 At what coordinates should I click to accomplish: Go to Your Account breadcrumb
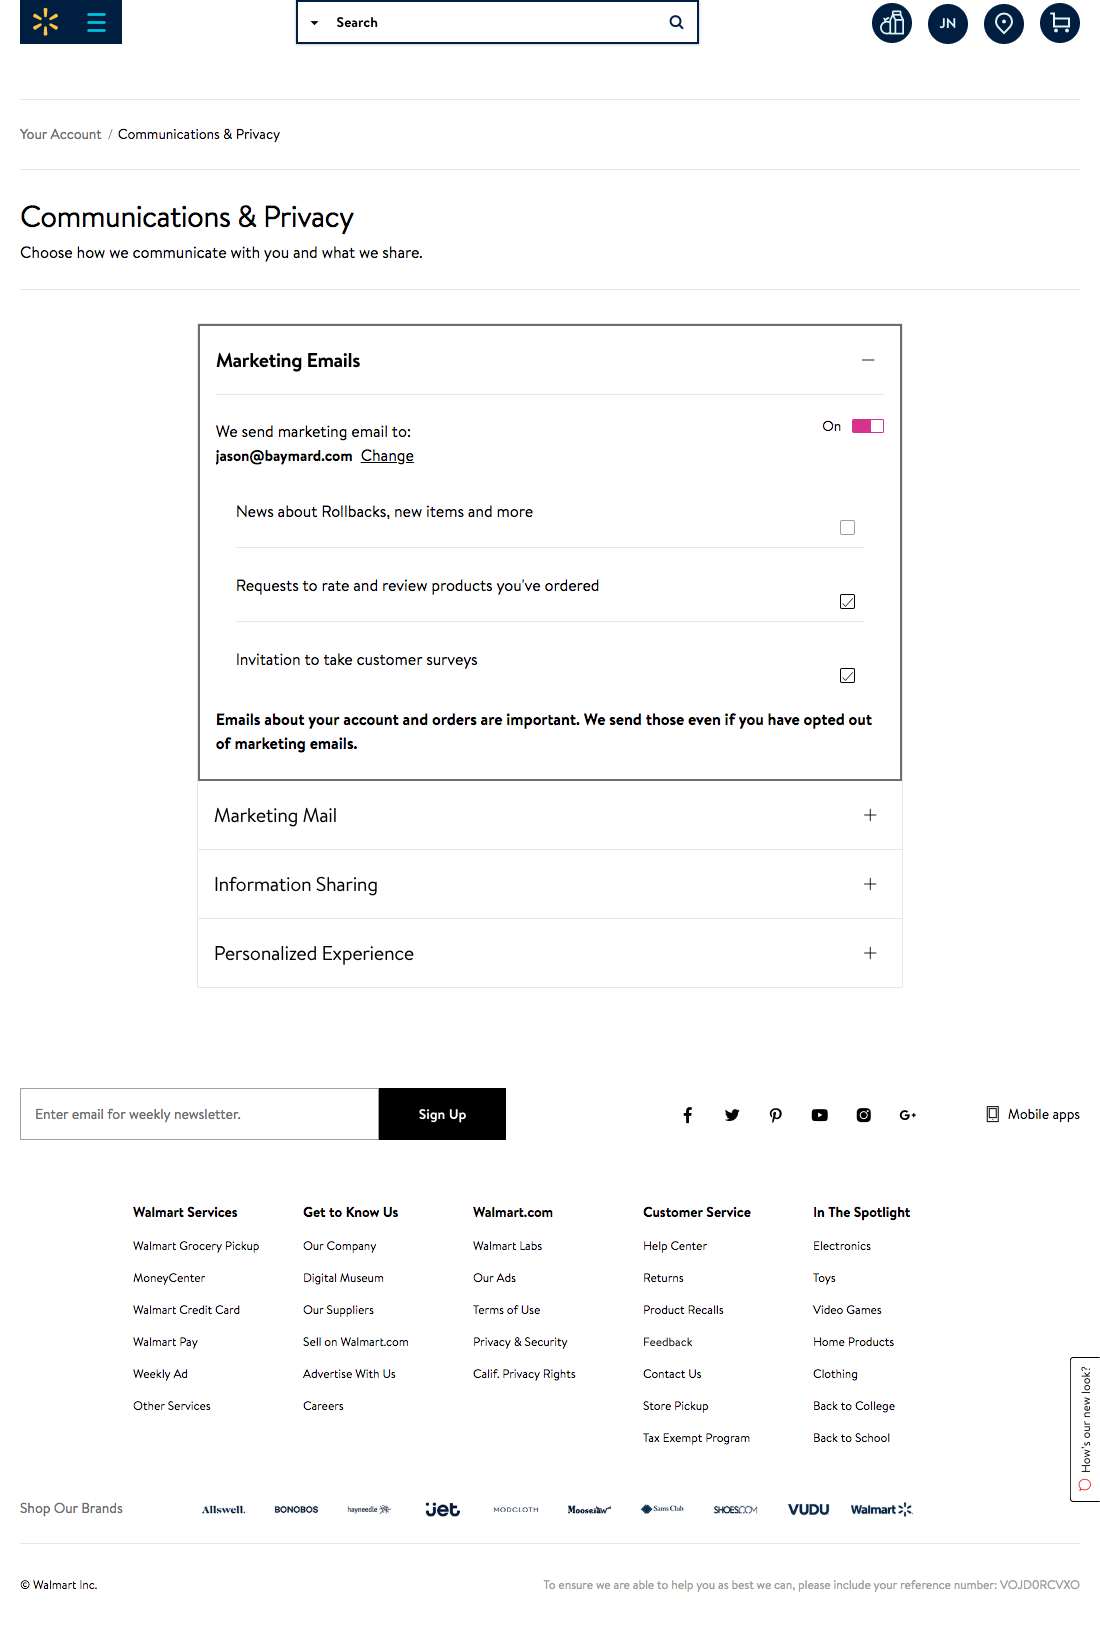(60, 134)
